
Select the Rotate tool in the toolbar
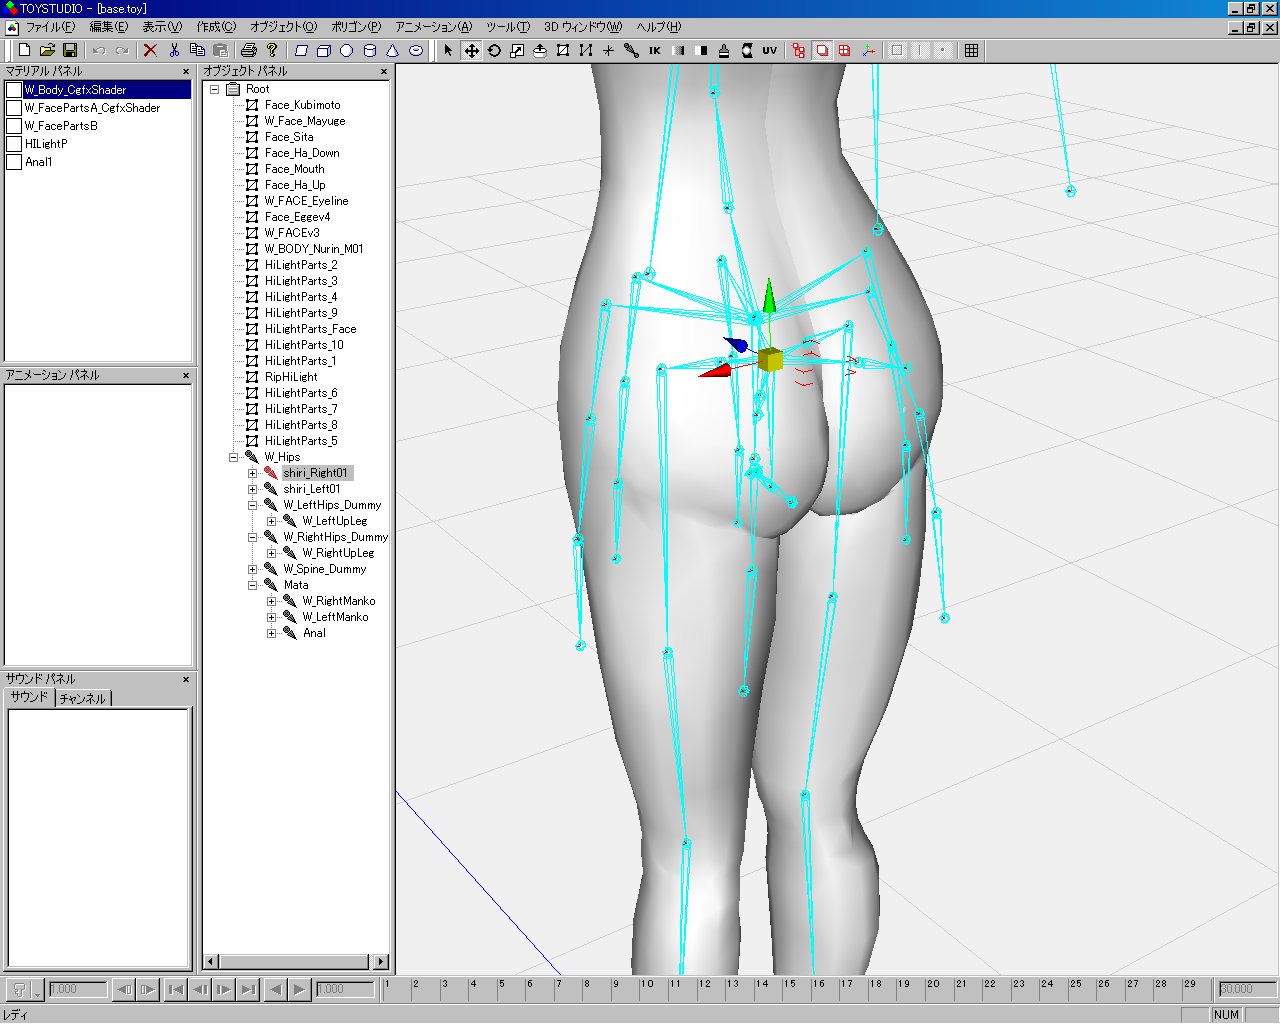(x=494, y=50)
